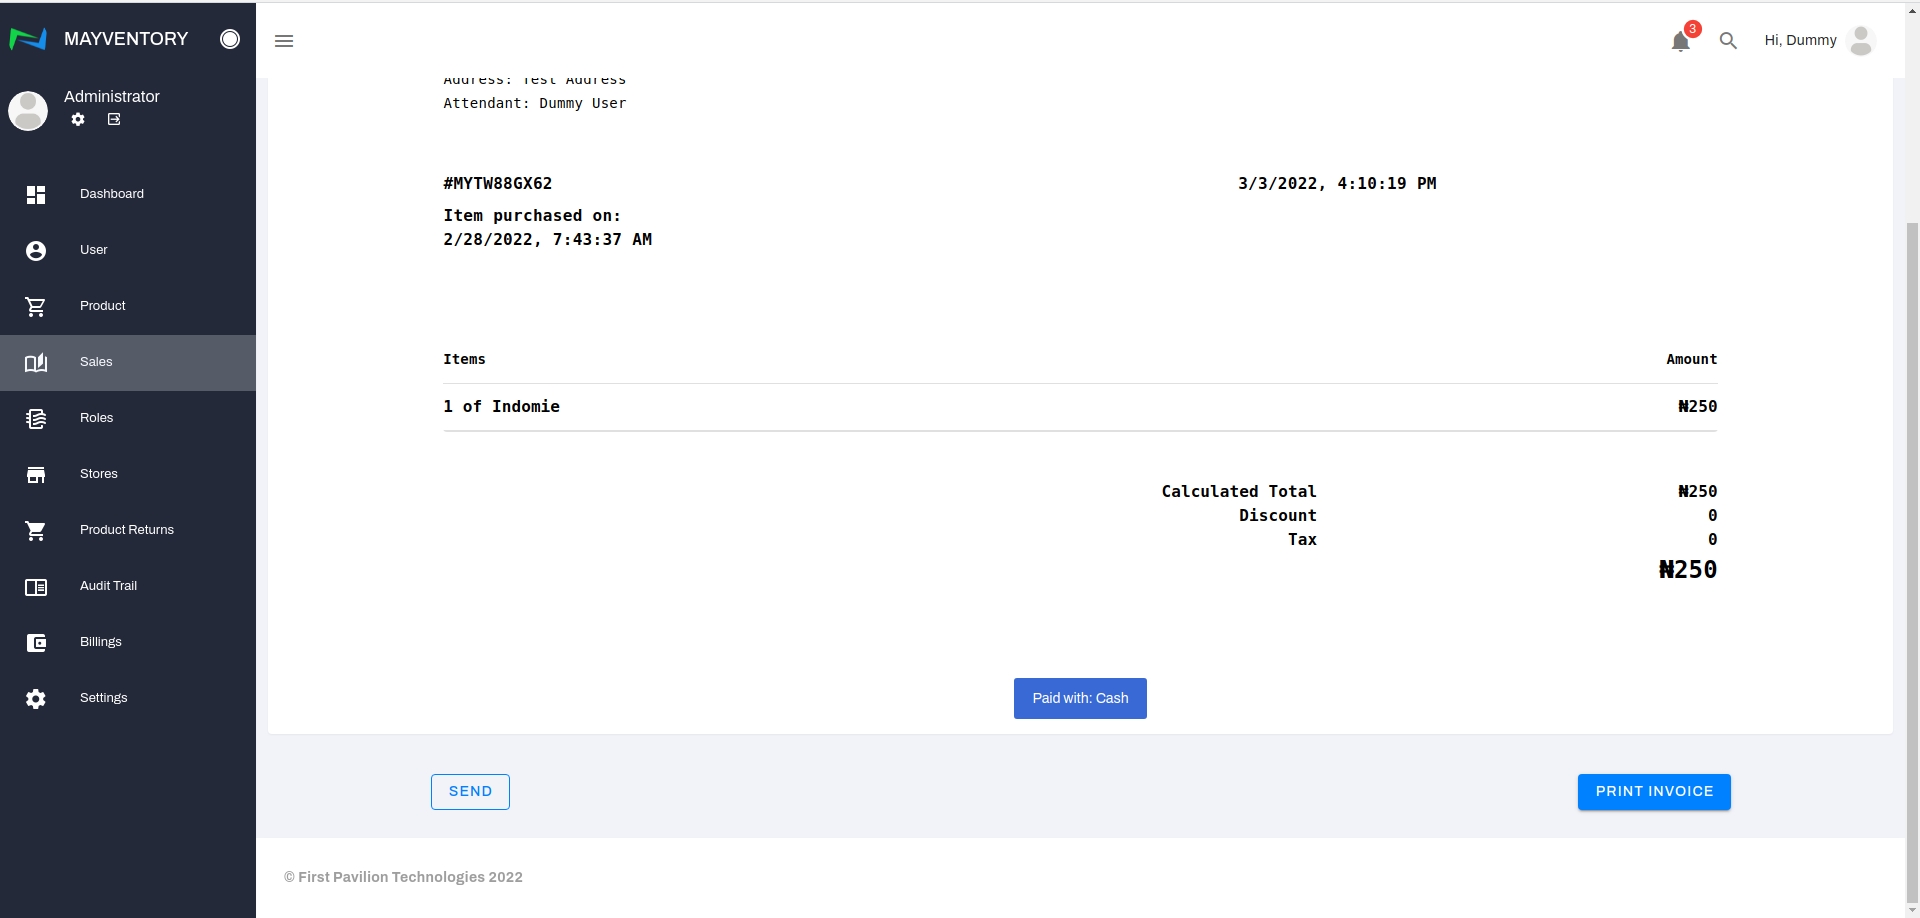This screenshot has height=918, width=1920.
Task: Toggle the sidebar pin radio button
Action: coord(230,39)
